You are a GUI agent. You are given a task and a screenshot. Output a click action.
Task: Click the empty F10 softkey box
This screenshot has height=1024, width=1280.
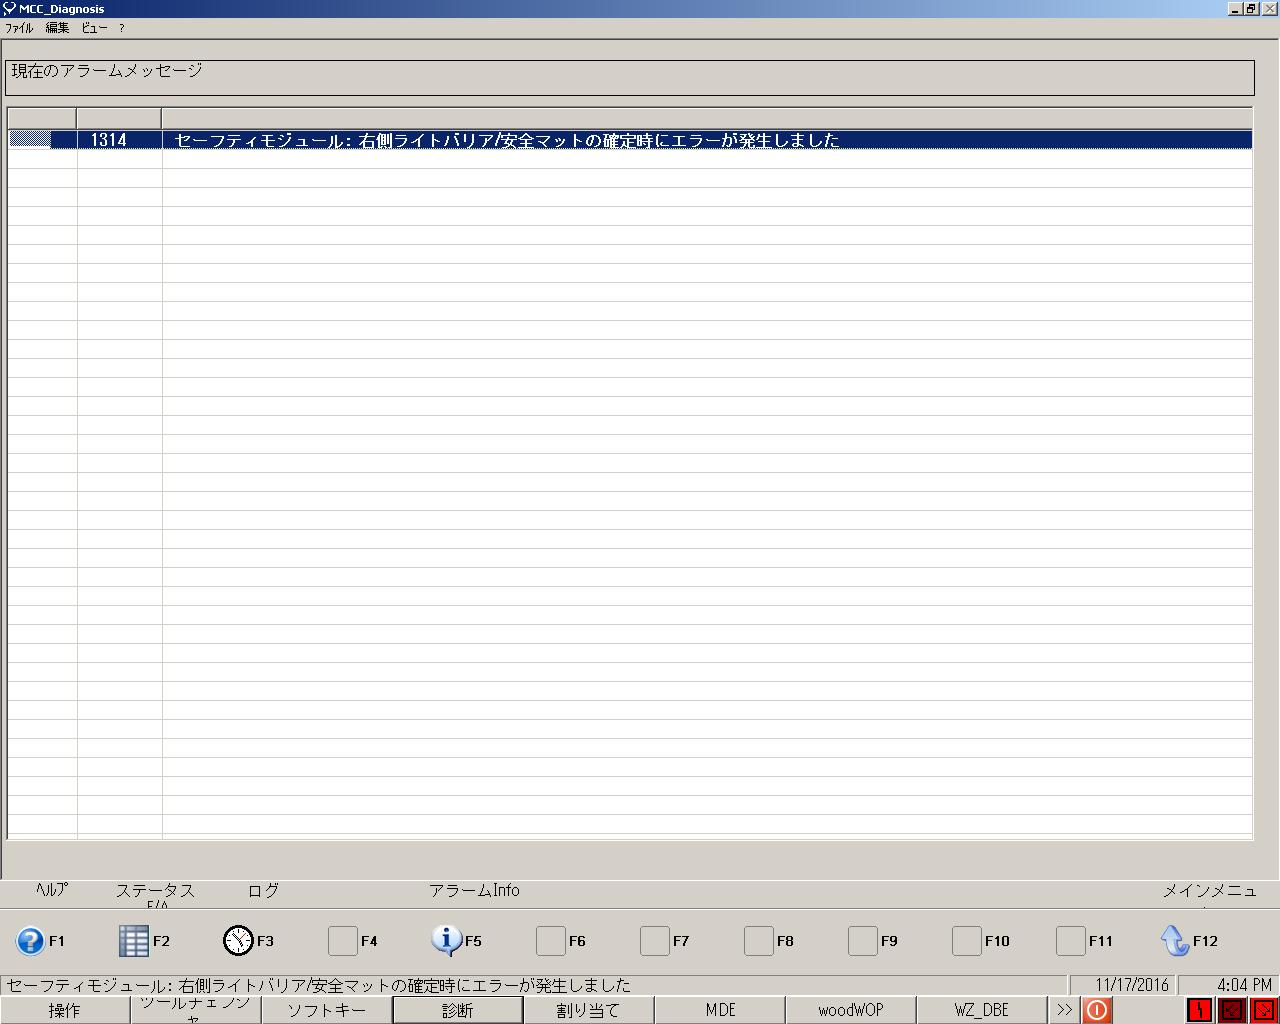coord(967,941)
